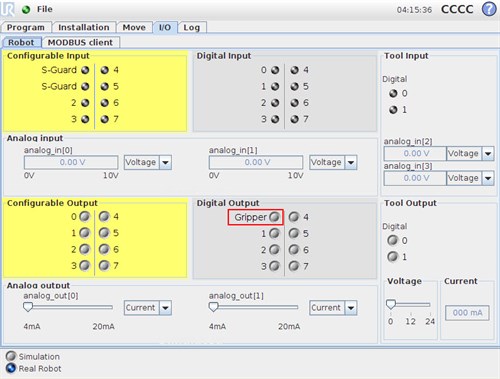Click the analog_out[1] slider handle
The width and height of the screenshot is (500, 379).
(213, 307)
